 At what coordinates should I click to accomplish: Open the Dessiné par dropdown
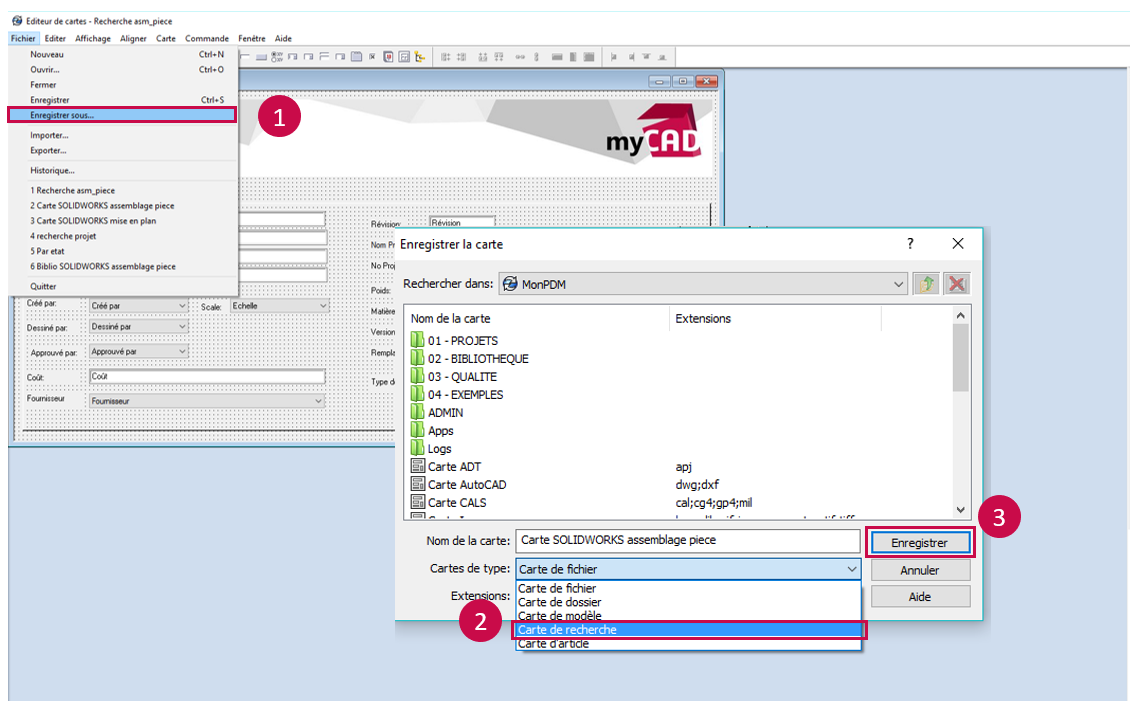point(182,327)
